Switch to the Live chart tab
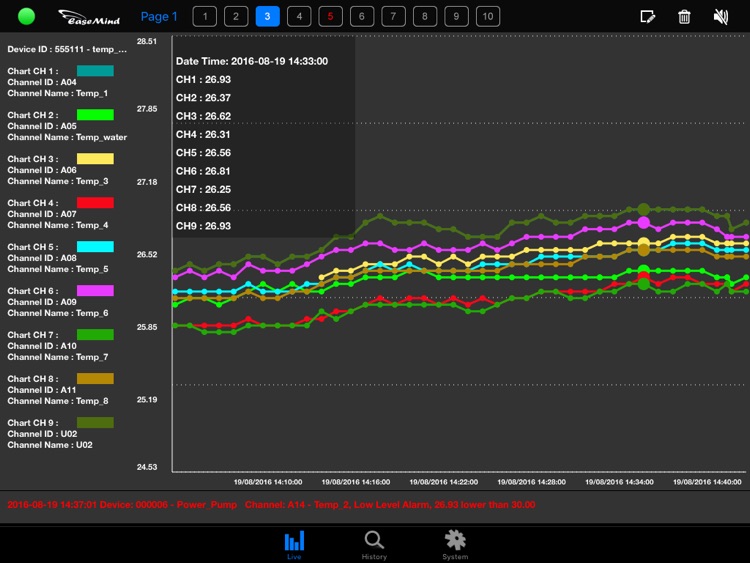 pos(294,545)
